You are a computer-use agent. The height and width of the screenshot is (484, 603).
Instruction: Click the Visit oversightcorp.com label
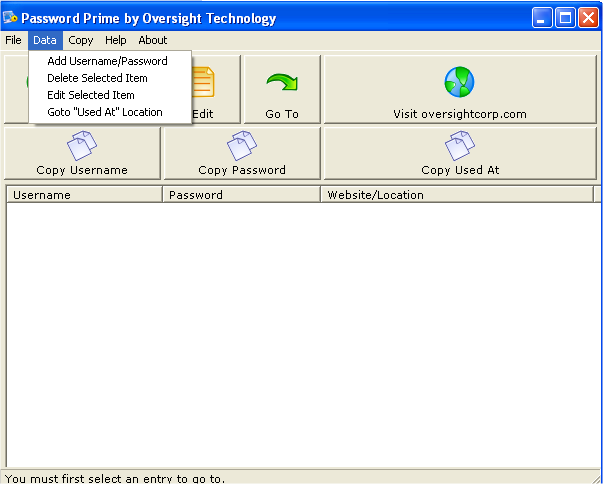pyautogui.click(x=460, y=114)
